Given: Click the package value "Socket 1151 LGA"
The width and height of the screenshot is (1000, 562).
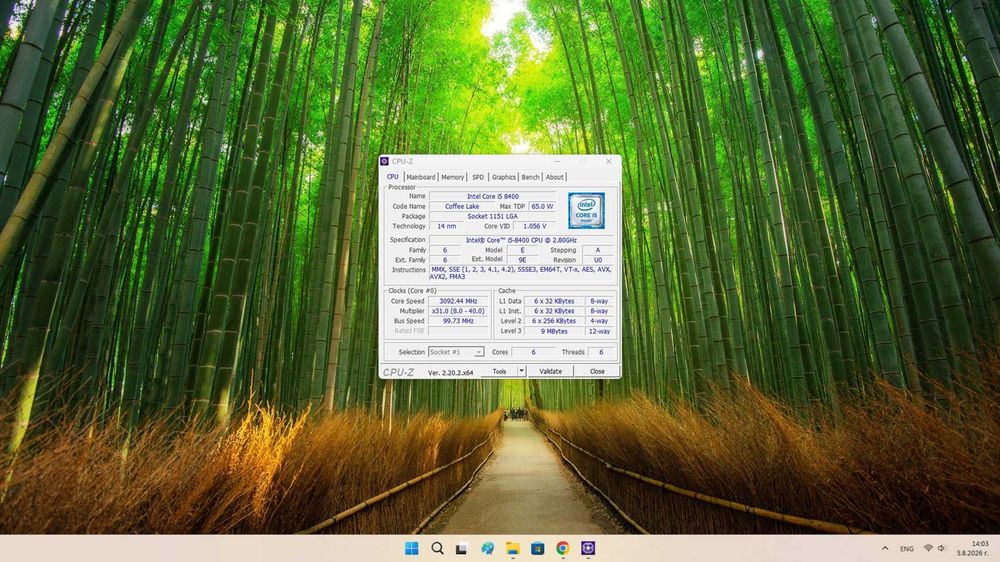Looking at the screenshot, I should pos(492,217).
